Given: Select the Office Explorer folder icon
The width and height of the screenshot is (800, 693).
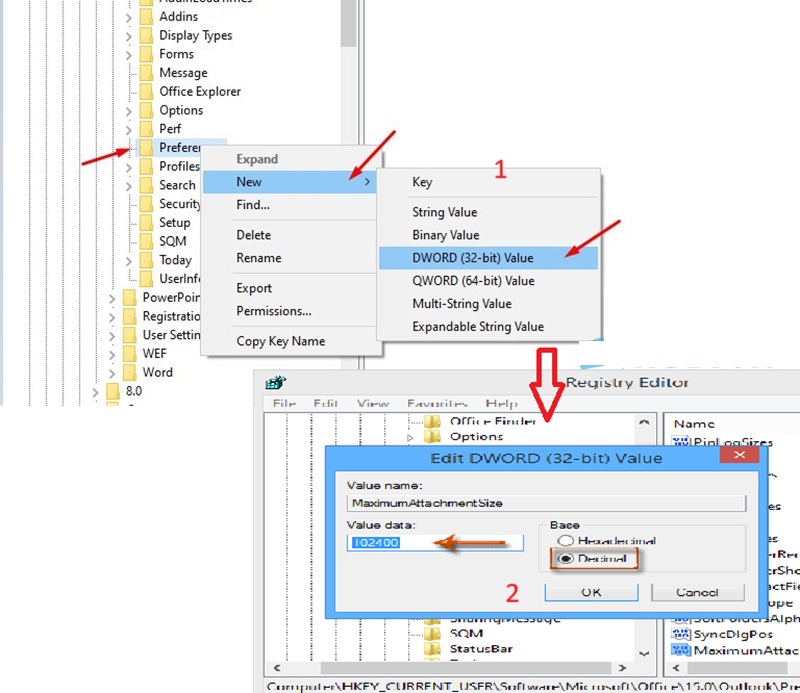Looking at the screenshot, I should coord(146,92).
